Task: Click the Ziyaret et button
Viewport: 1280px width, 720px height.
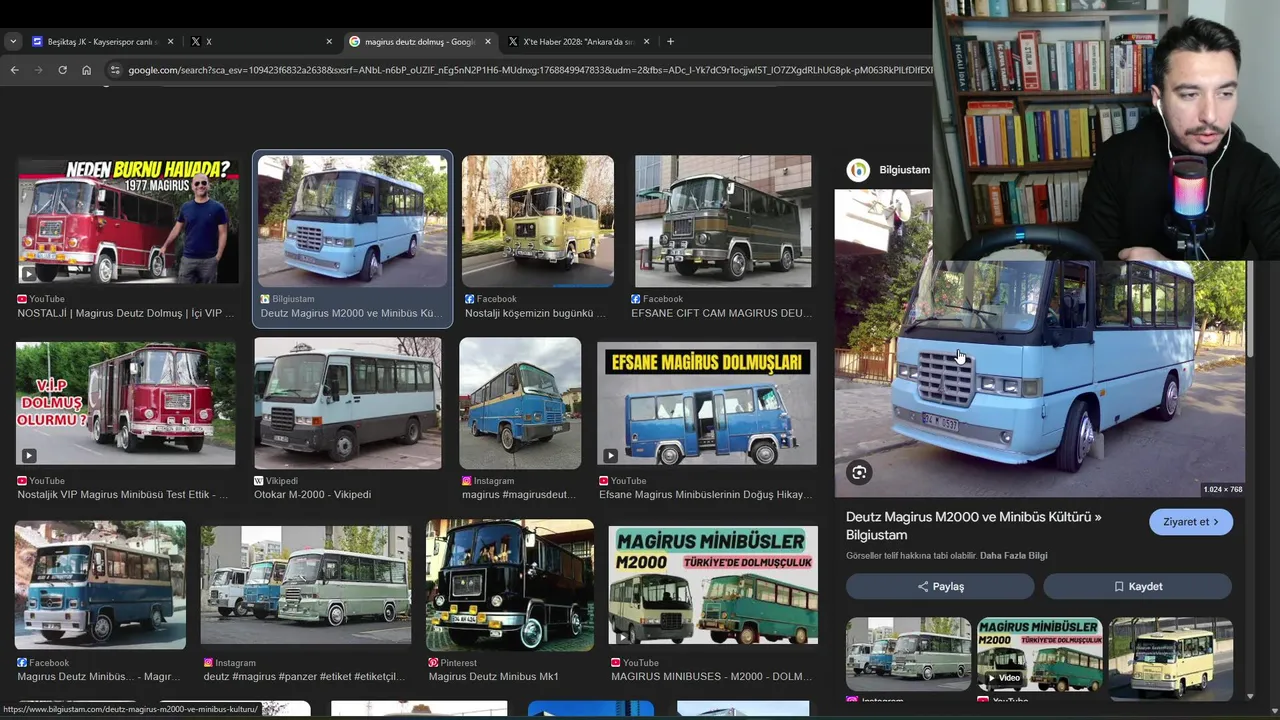Action: [x=1191, y=522]
